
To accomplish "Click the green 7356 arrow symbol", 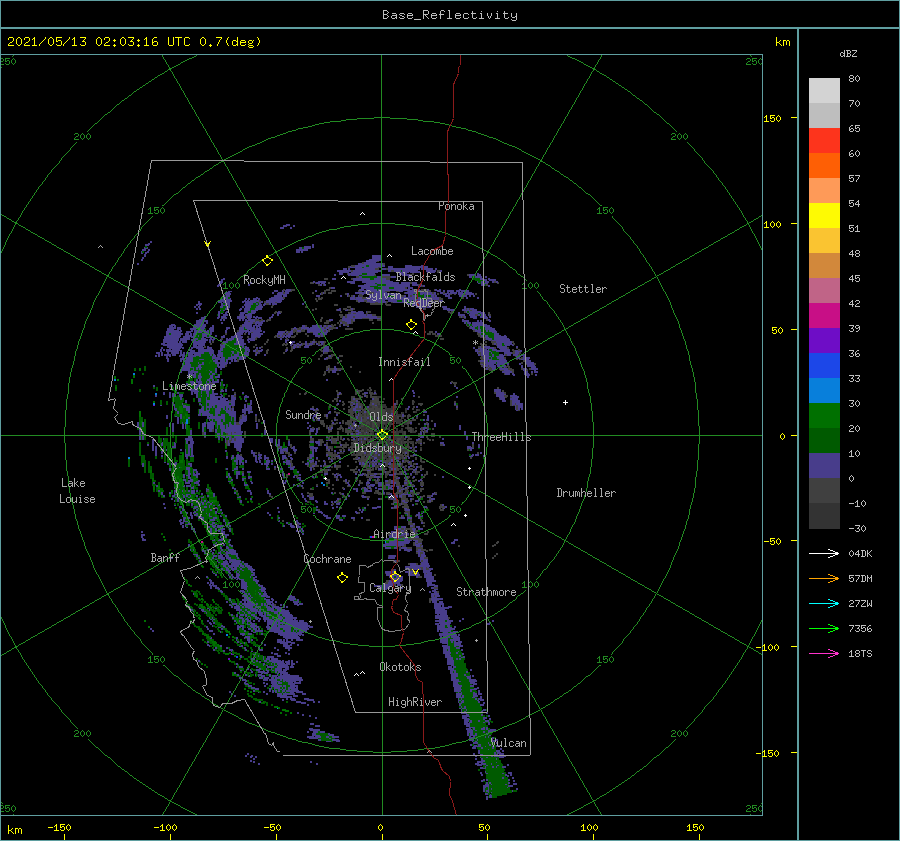I will [x=824, y=629].
